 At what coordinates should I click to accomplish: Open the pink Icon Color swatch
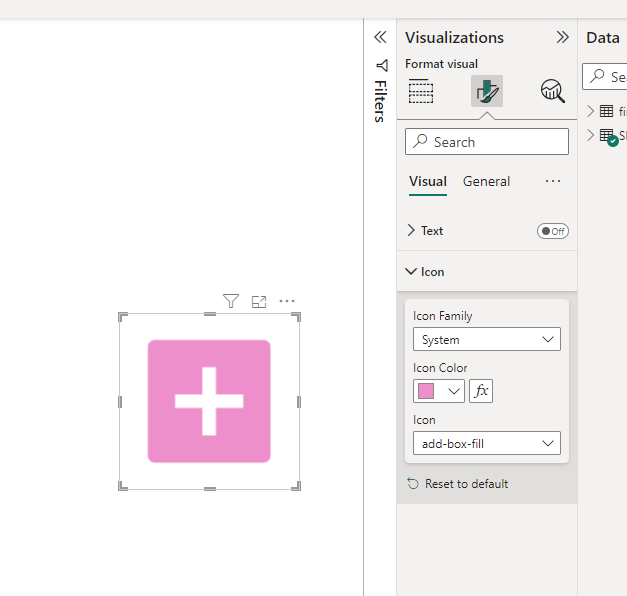[439, 391]
